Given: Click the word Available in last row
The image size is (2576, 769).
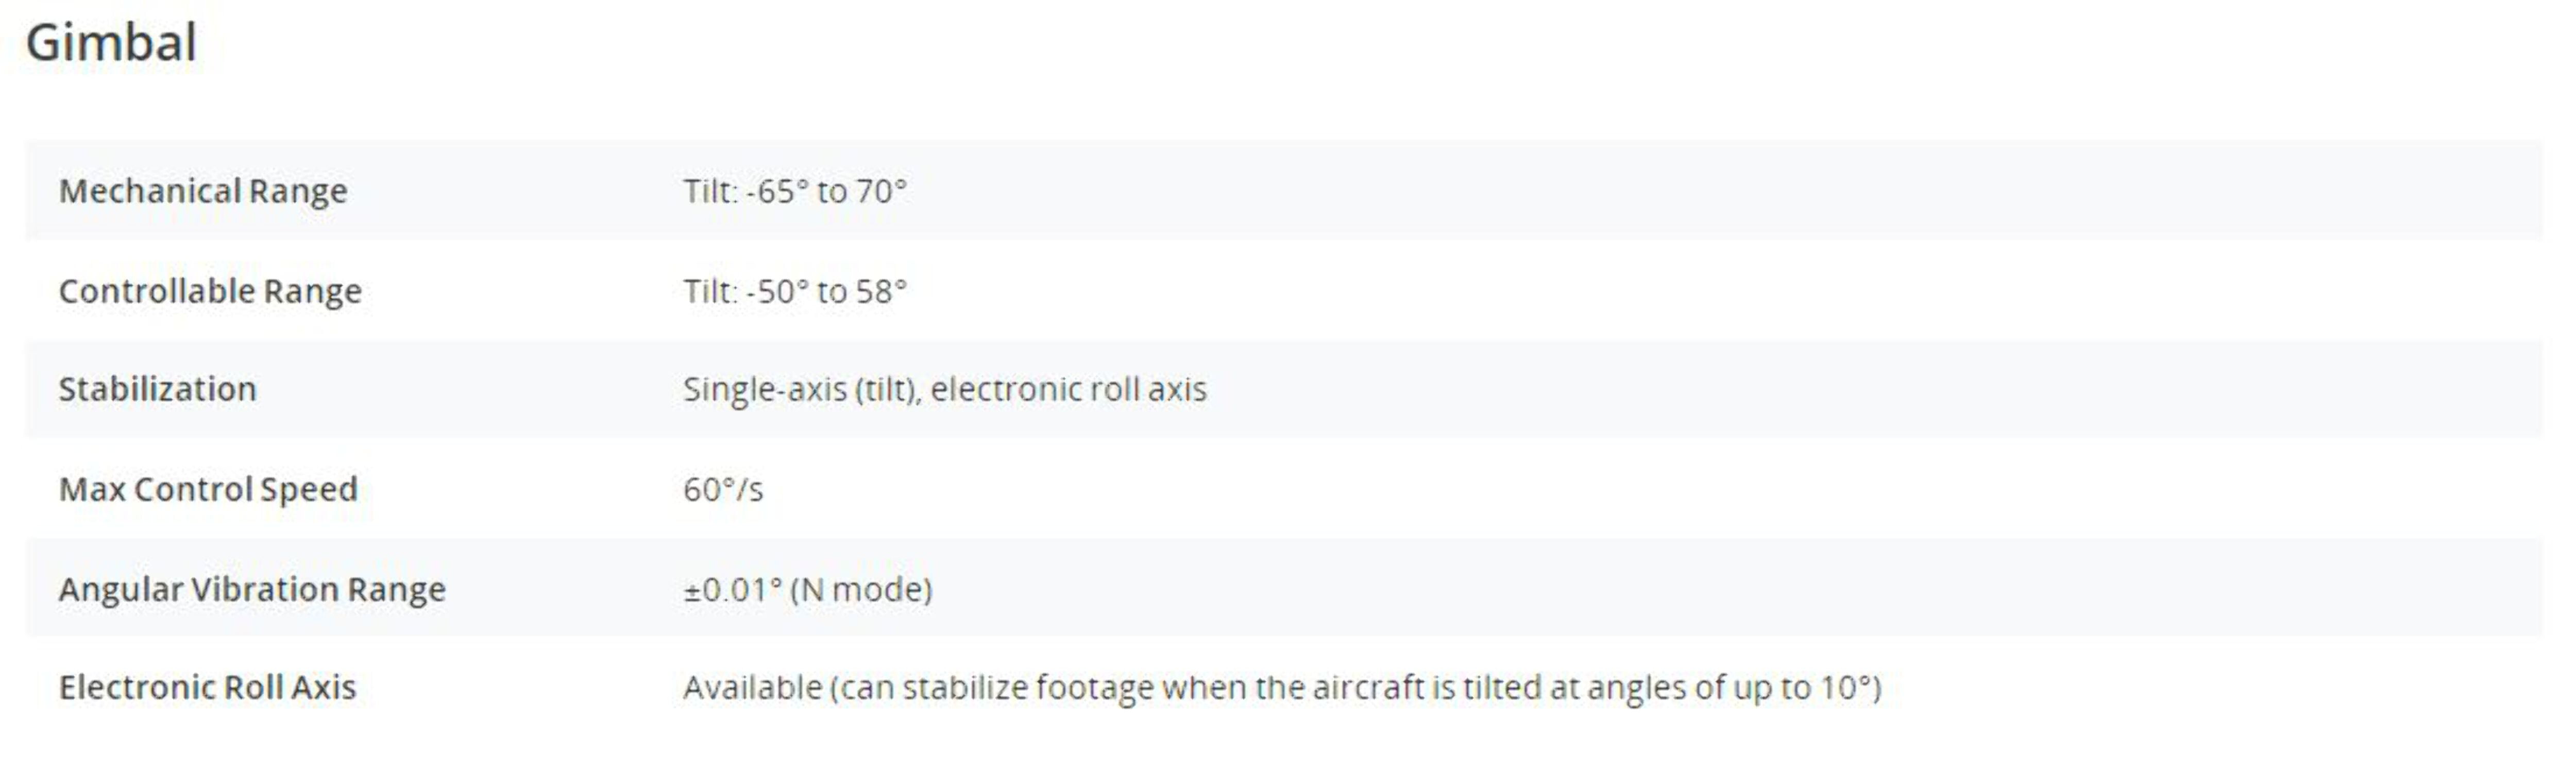Looking at the screenshot, I should pos(753,687).
